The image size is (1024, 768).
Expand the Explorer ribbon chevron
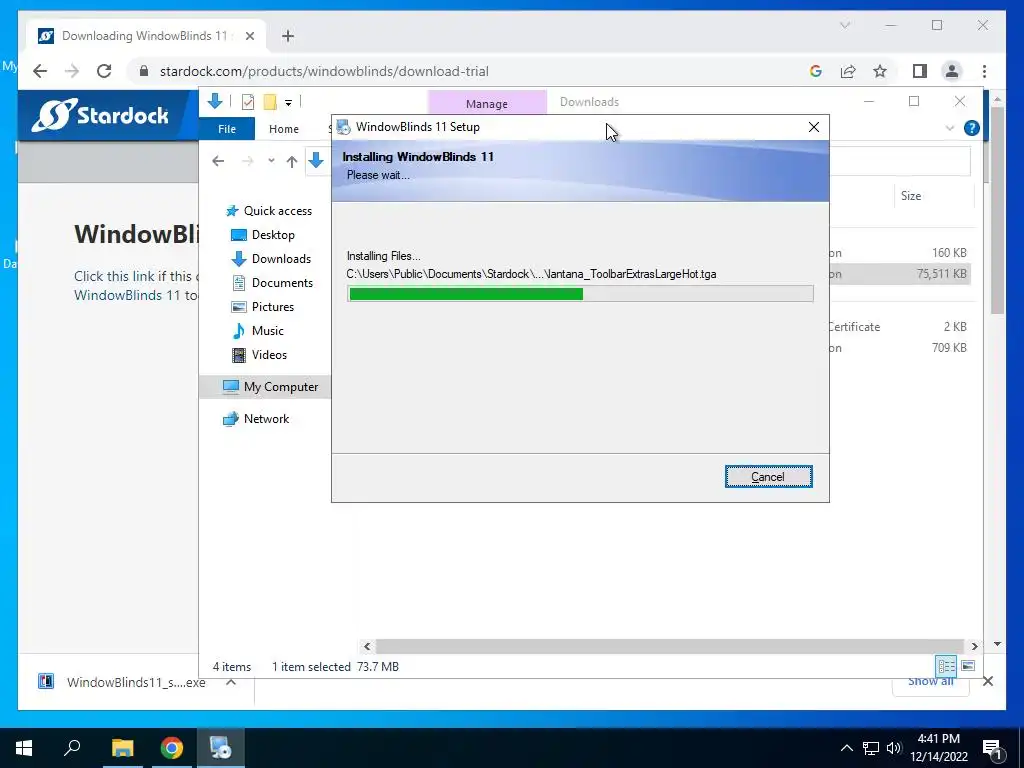click(x=950, y=129)
